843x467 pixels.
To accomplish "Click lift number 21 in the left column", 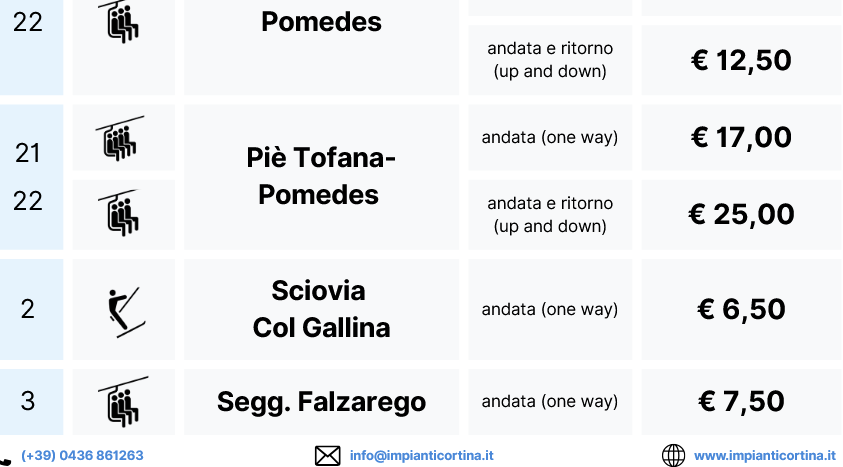I will point(28,153).
